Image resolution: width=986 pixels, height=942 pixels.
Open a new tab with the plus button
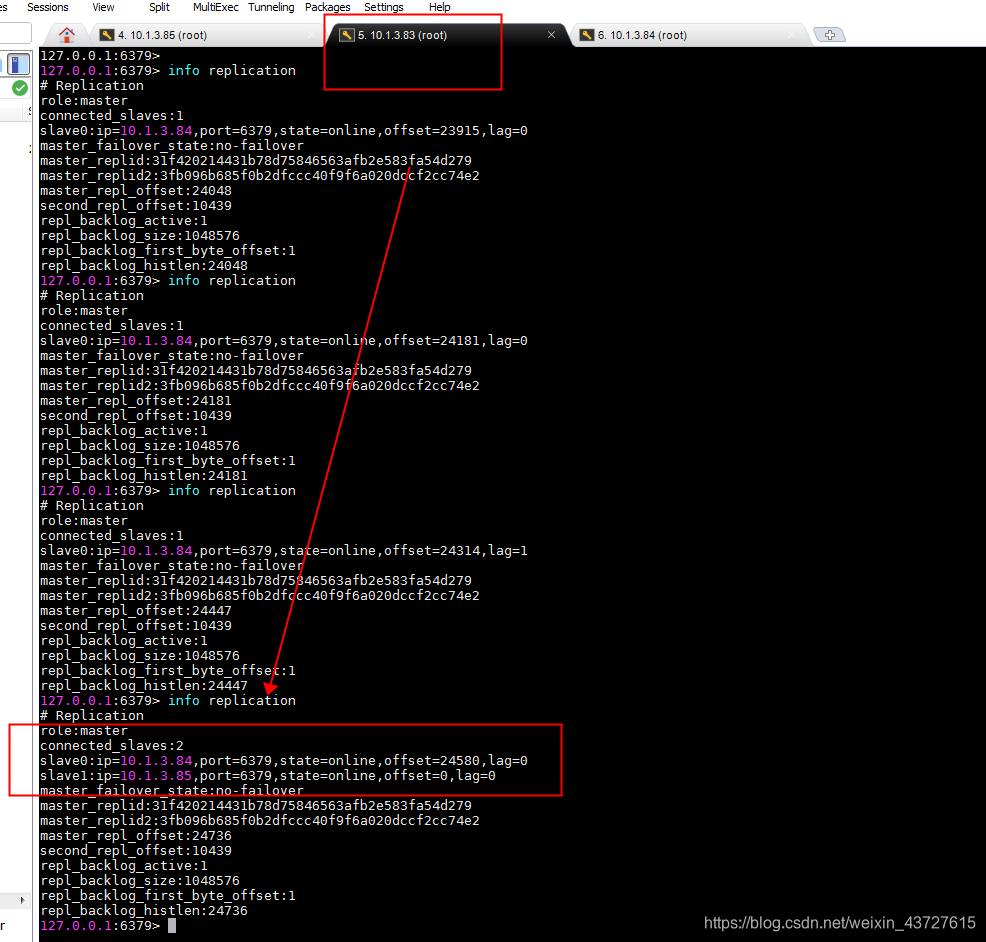(829, 35)
